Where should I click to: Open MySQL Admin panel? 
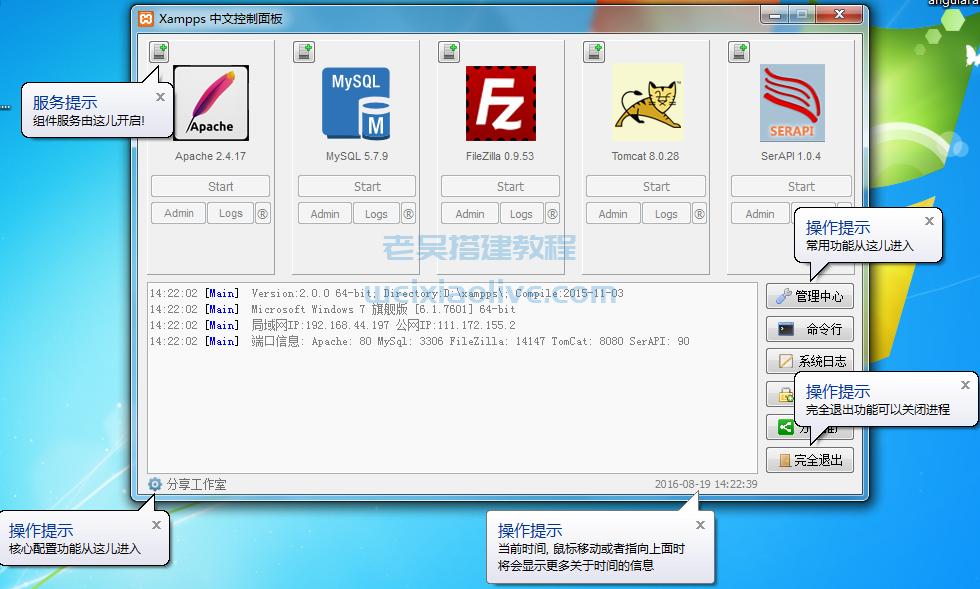tap(324, 213)
